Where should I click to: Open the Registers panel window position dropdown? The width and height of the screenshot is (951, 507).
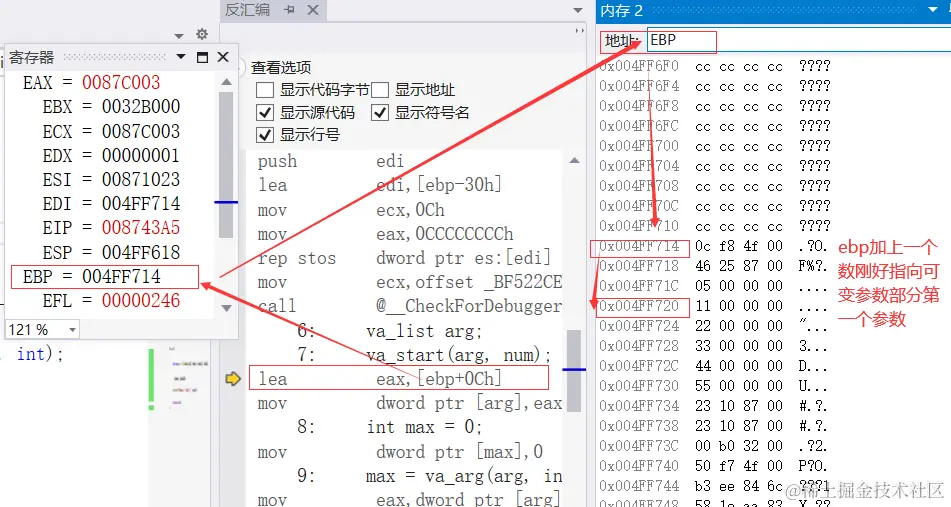[x=181, y=56]
